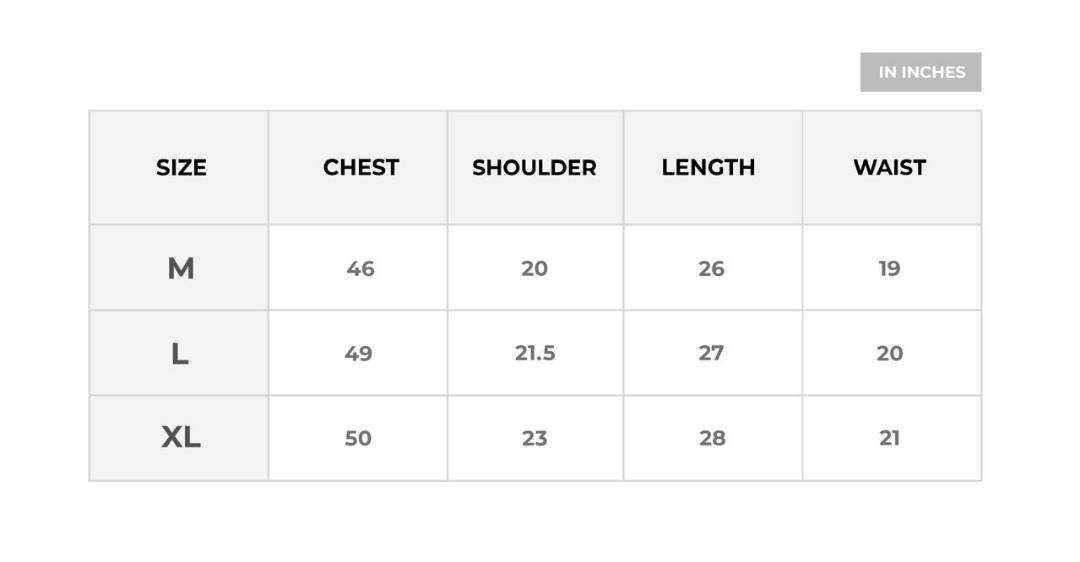Click chest value 50 for size XL
The height and width of the screenshot is (562, 1080).
(x=358, y=438)
